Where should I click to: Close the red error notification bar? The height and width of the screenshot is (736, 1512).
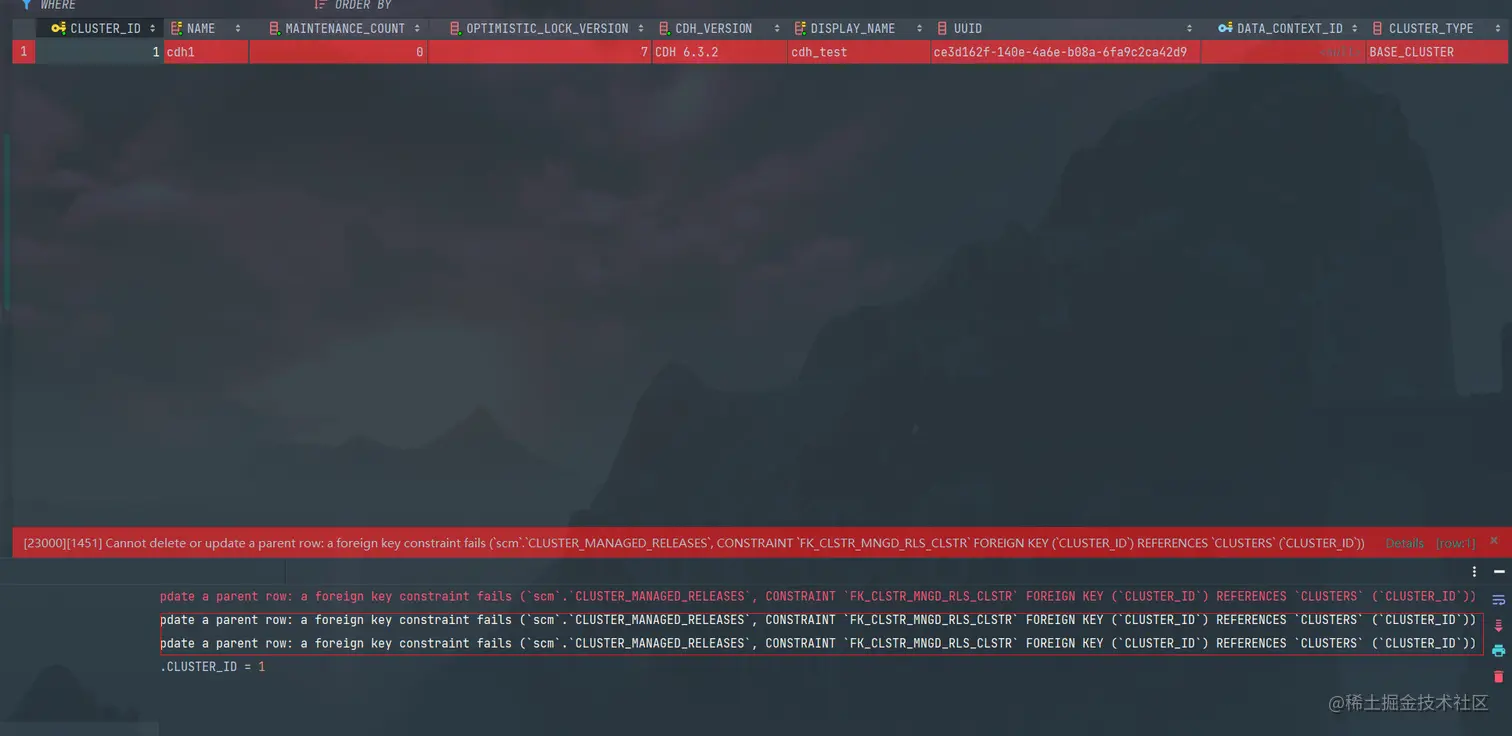[1495, 541]
